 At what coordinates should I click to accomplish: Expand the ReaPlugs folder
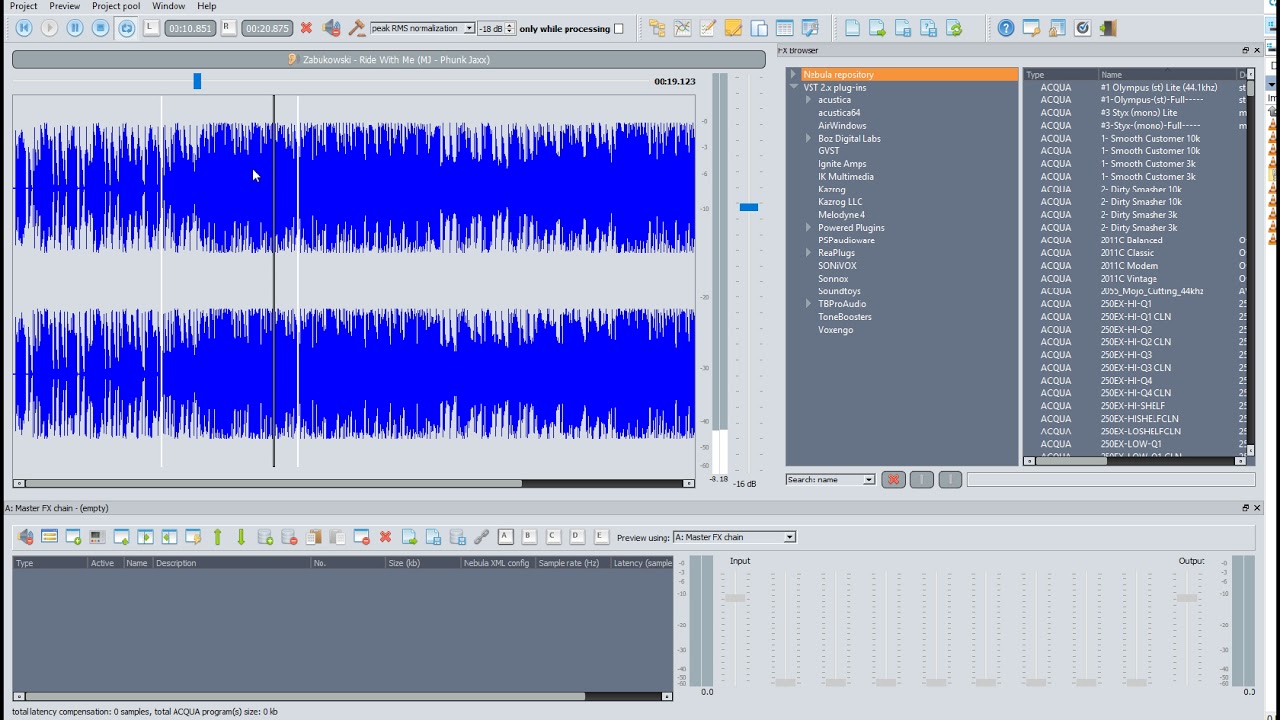pyautogui.click(x=808, y=253)
